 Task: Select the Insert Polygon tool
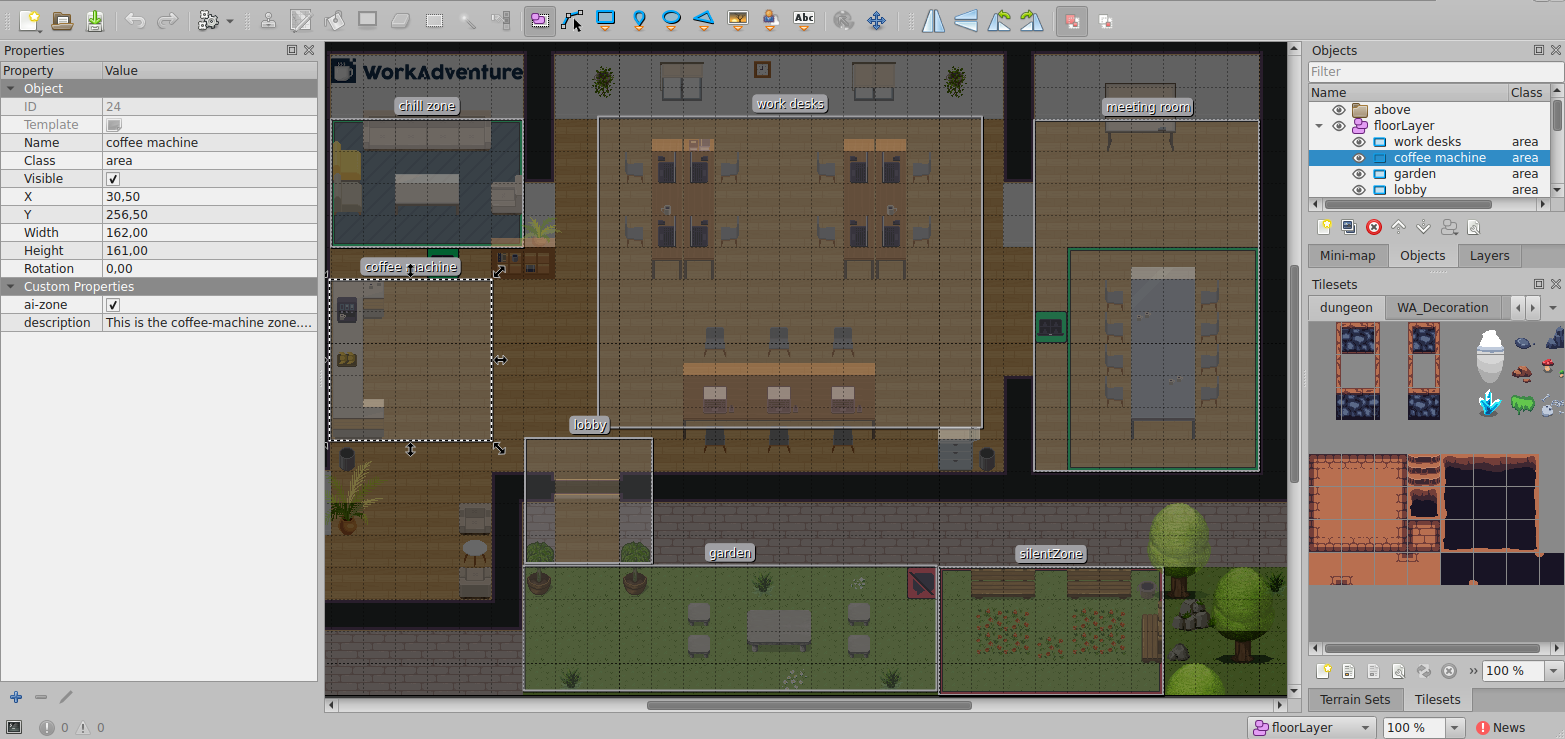705,19
